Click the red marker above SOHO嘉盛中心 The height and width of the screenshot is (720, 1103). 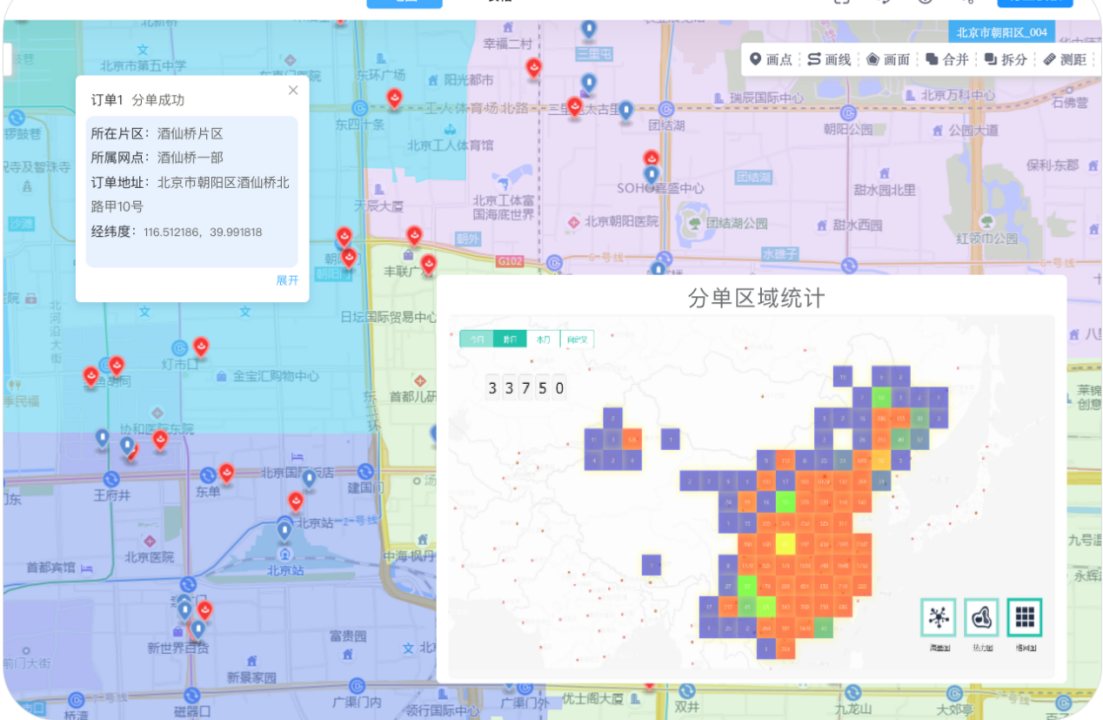tap(651, 158)
